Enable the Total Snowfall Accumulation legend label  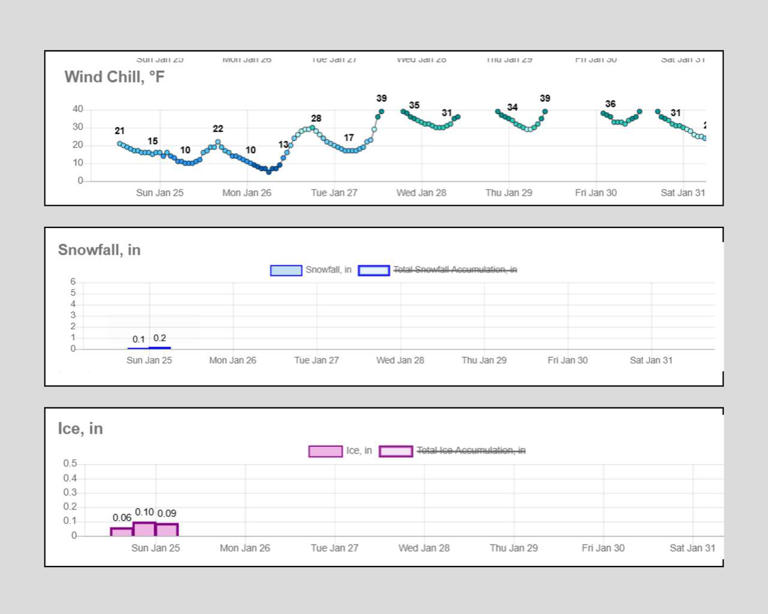pos(455,270)
